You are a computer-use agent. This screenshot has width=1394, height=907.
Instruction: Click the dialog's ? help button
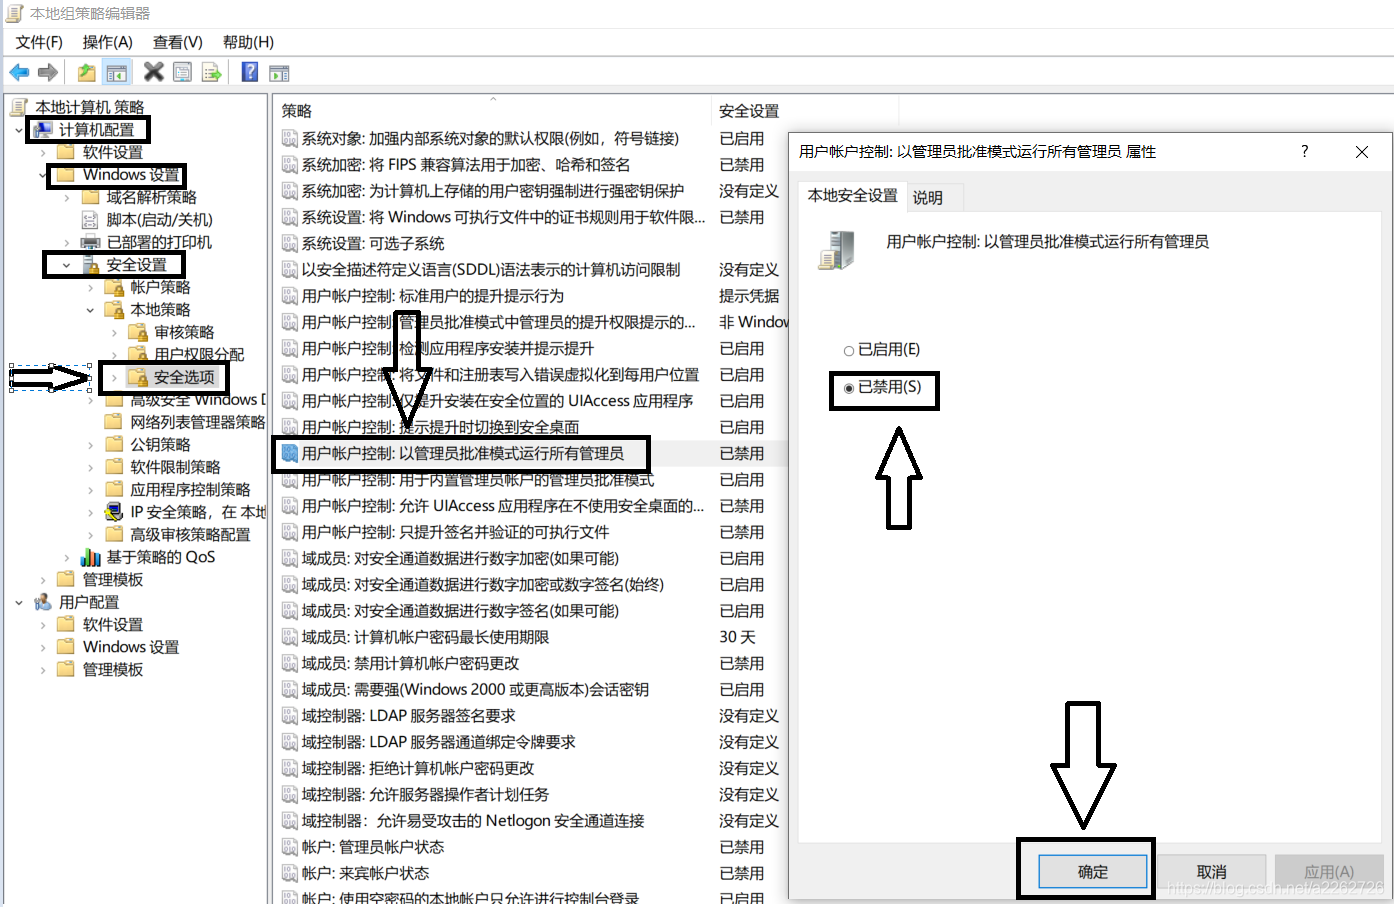(x=1304, y=151)
